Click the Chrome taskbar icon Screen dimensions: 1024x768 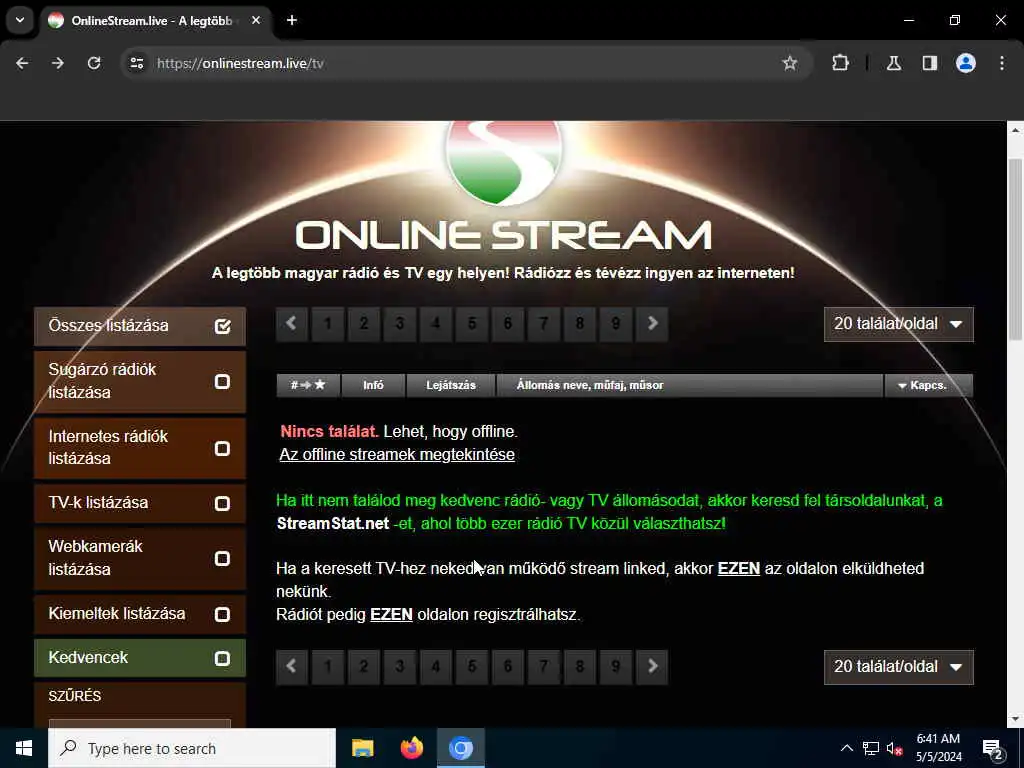[x=460, y=748]
